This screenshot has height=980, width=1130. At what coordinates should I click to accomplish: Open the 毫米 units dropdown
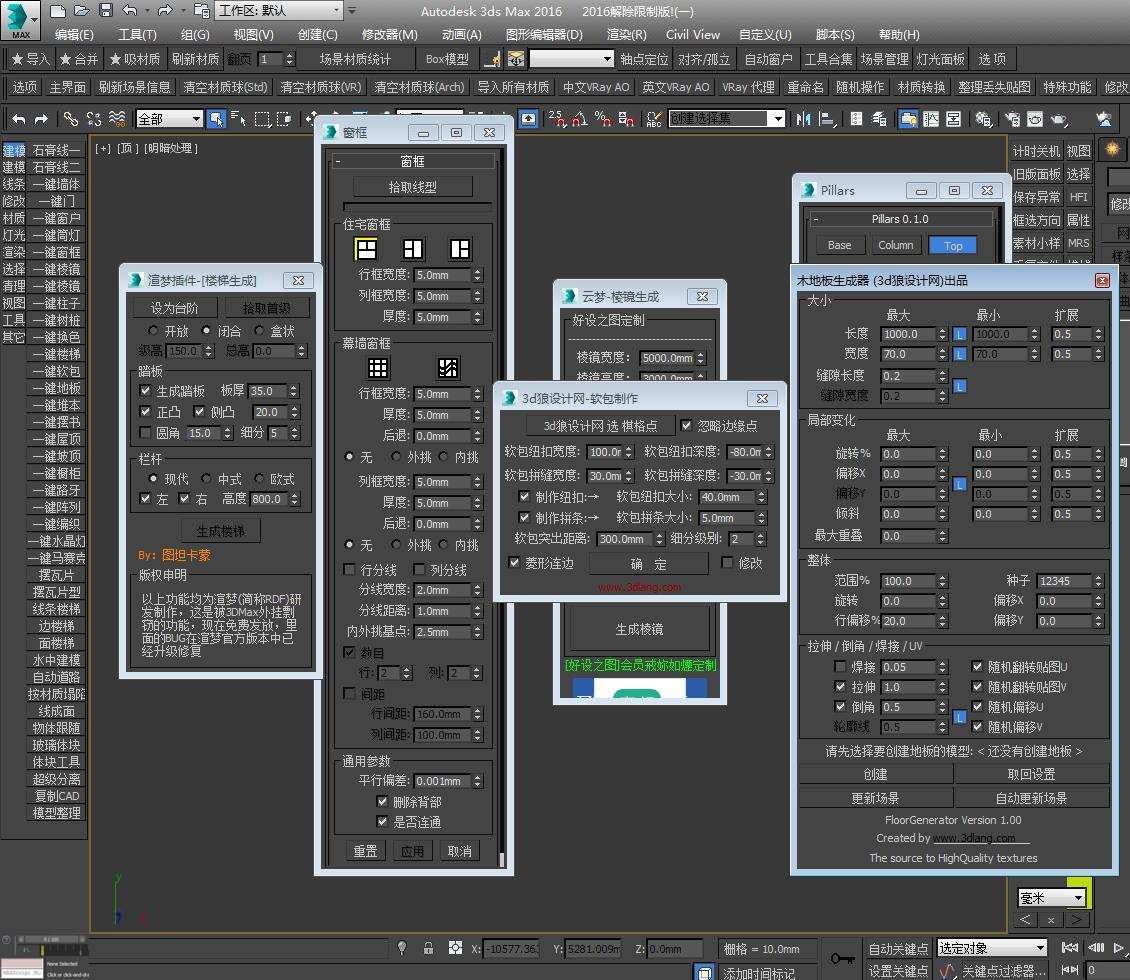1051,898
